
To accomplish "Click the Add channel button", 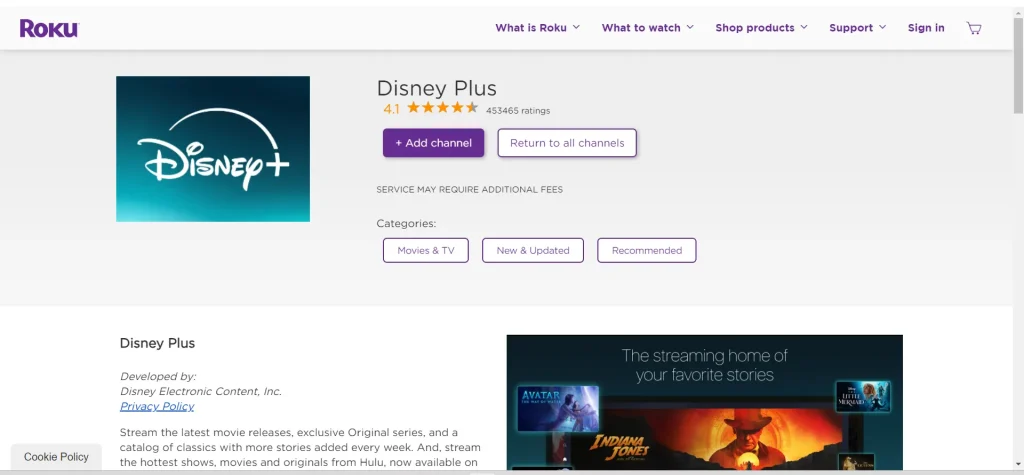I will tap(434, 143).
